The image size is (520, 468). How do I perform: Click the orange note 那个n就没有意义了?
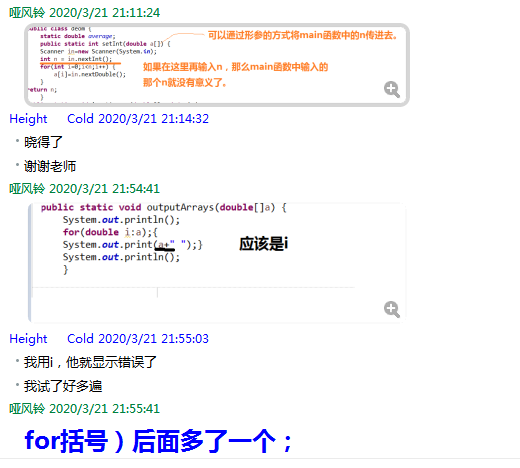pyautogui.click(x=185, y=82)
